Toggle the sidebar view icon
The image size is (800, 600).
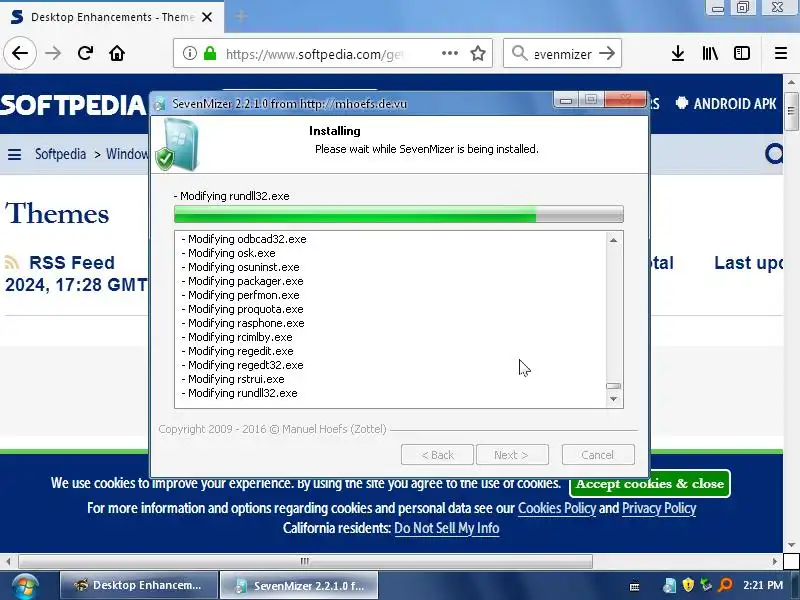742,53
